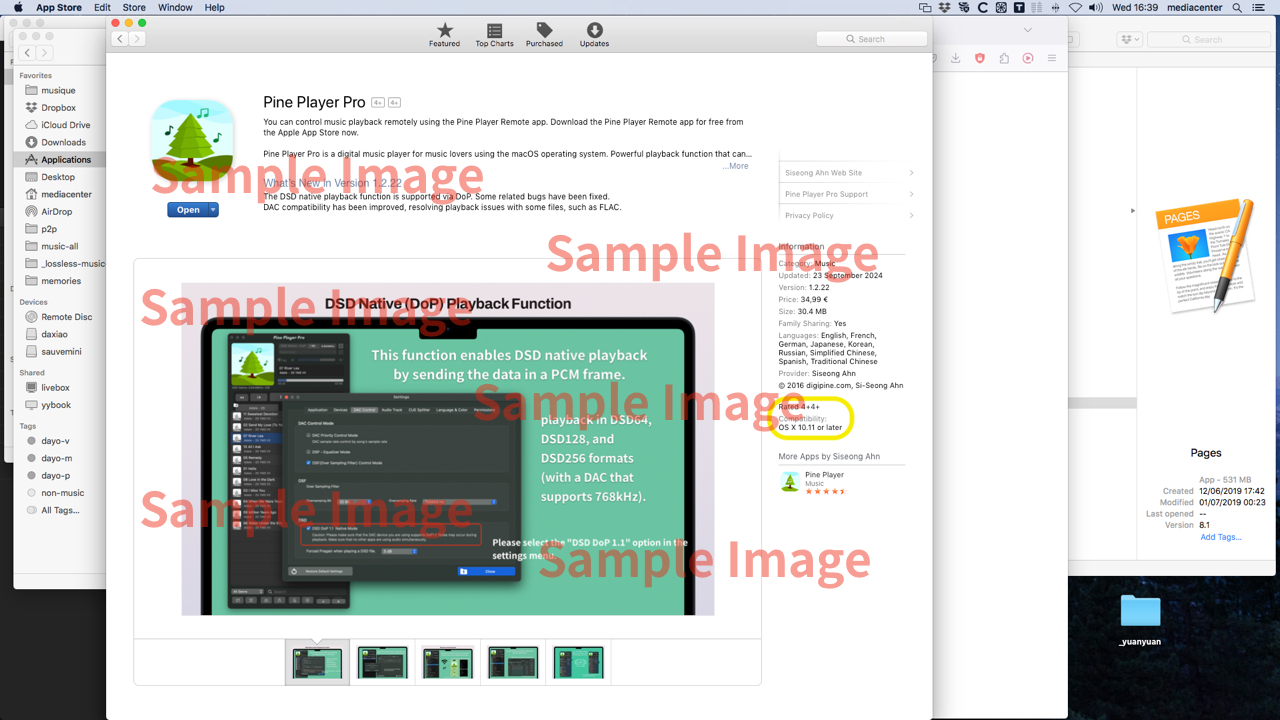Screen dimensions: 1280x720
Task: Expand the Open button dropdown arrow
Action: [213, 210]
